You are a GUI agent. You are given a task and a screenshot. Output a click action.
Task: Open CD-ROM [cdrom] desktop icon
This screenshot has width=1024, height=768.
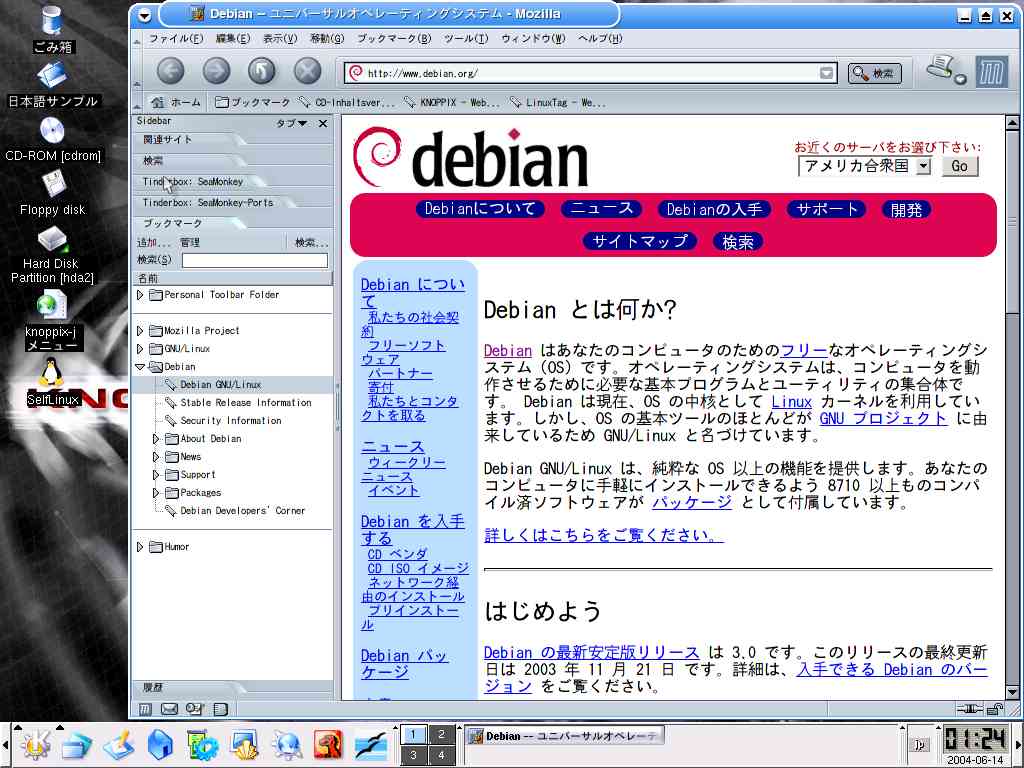point(52,132)
